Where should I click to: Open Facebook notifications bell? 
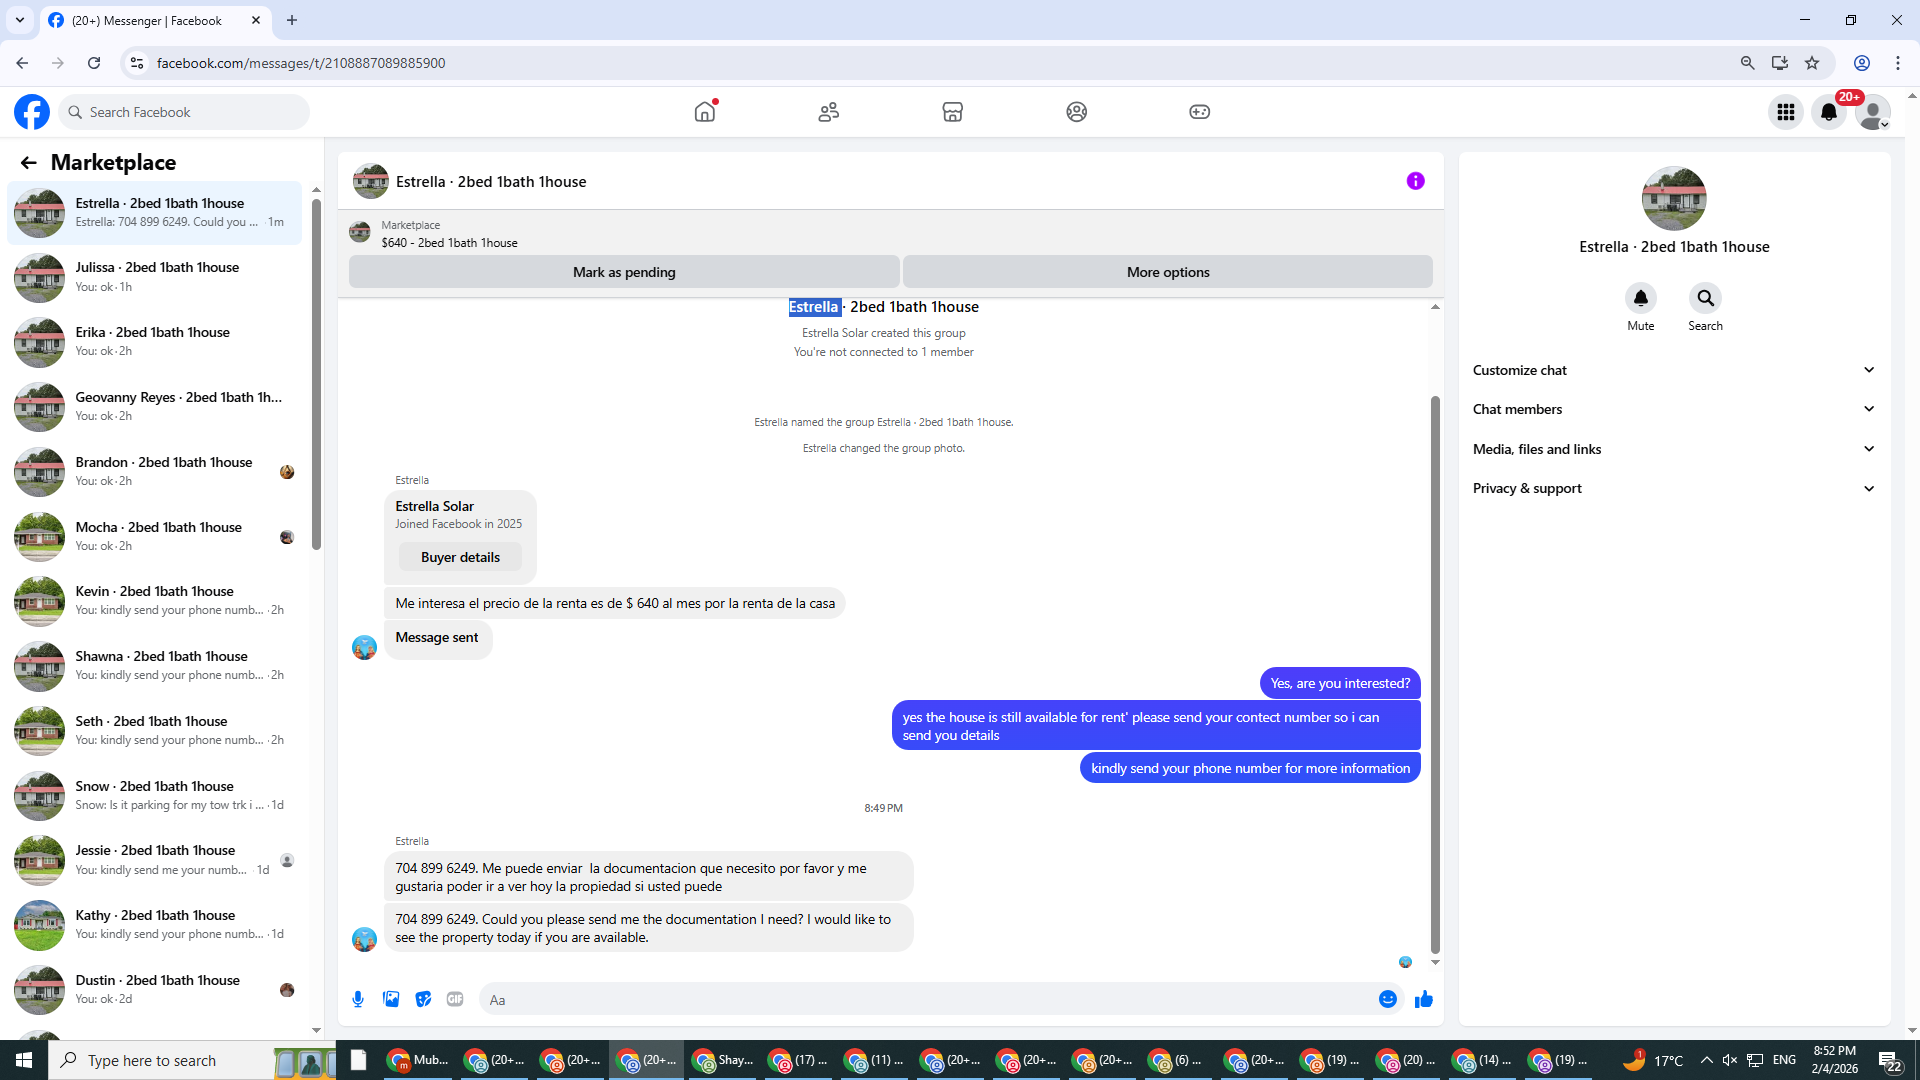tap(1828, 112)
